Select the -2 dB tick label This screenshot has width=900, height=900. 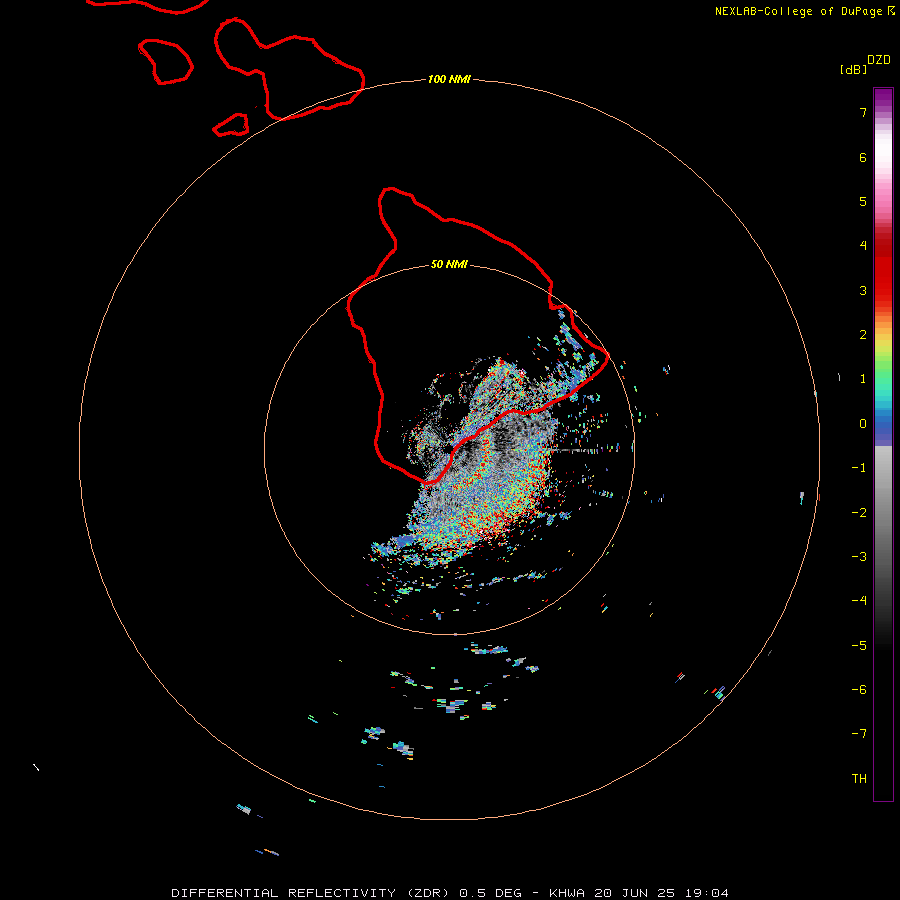(859, 513)
